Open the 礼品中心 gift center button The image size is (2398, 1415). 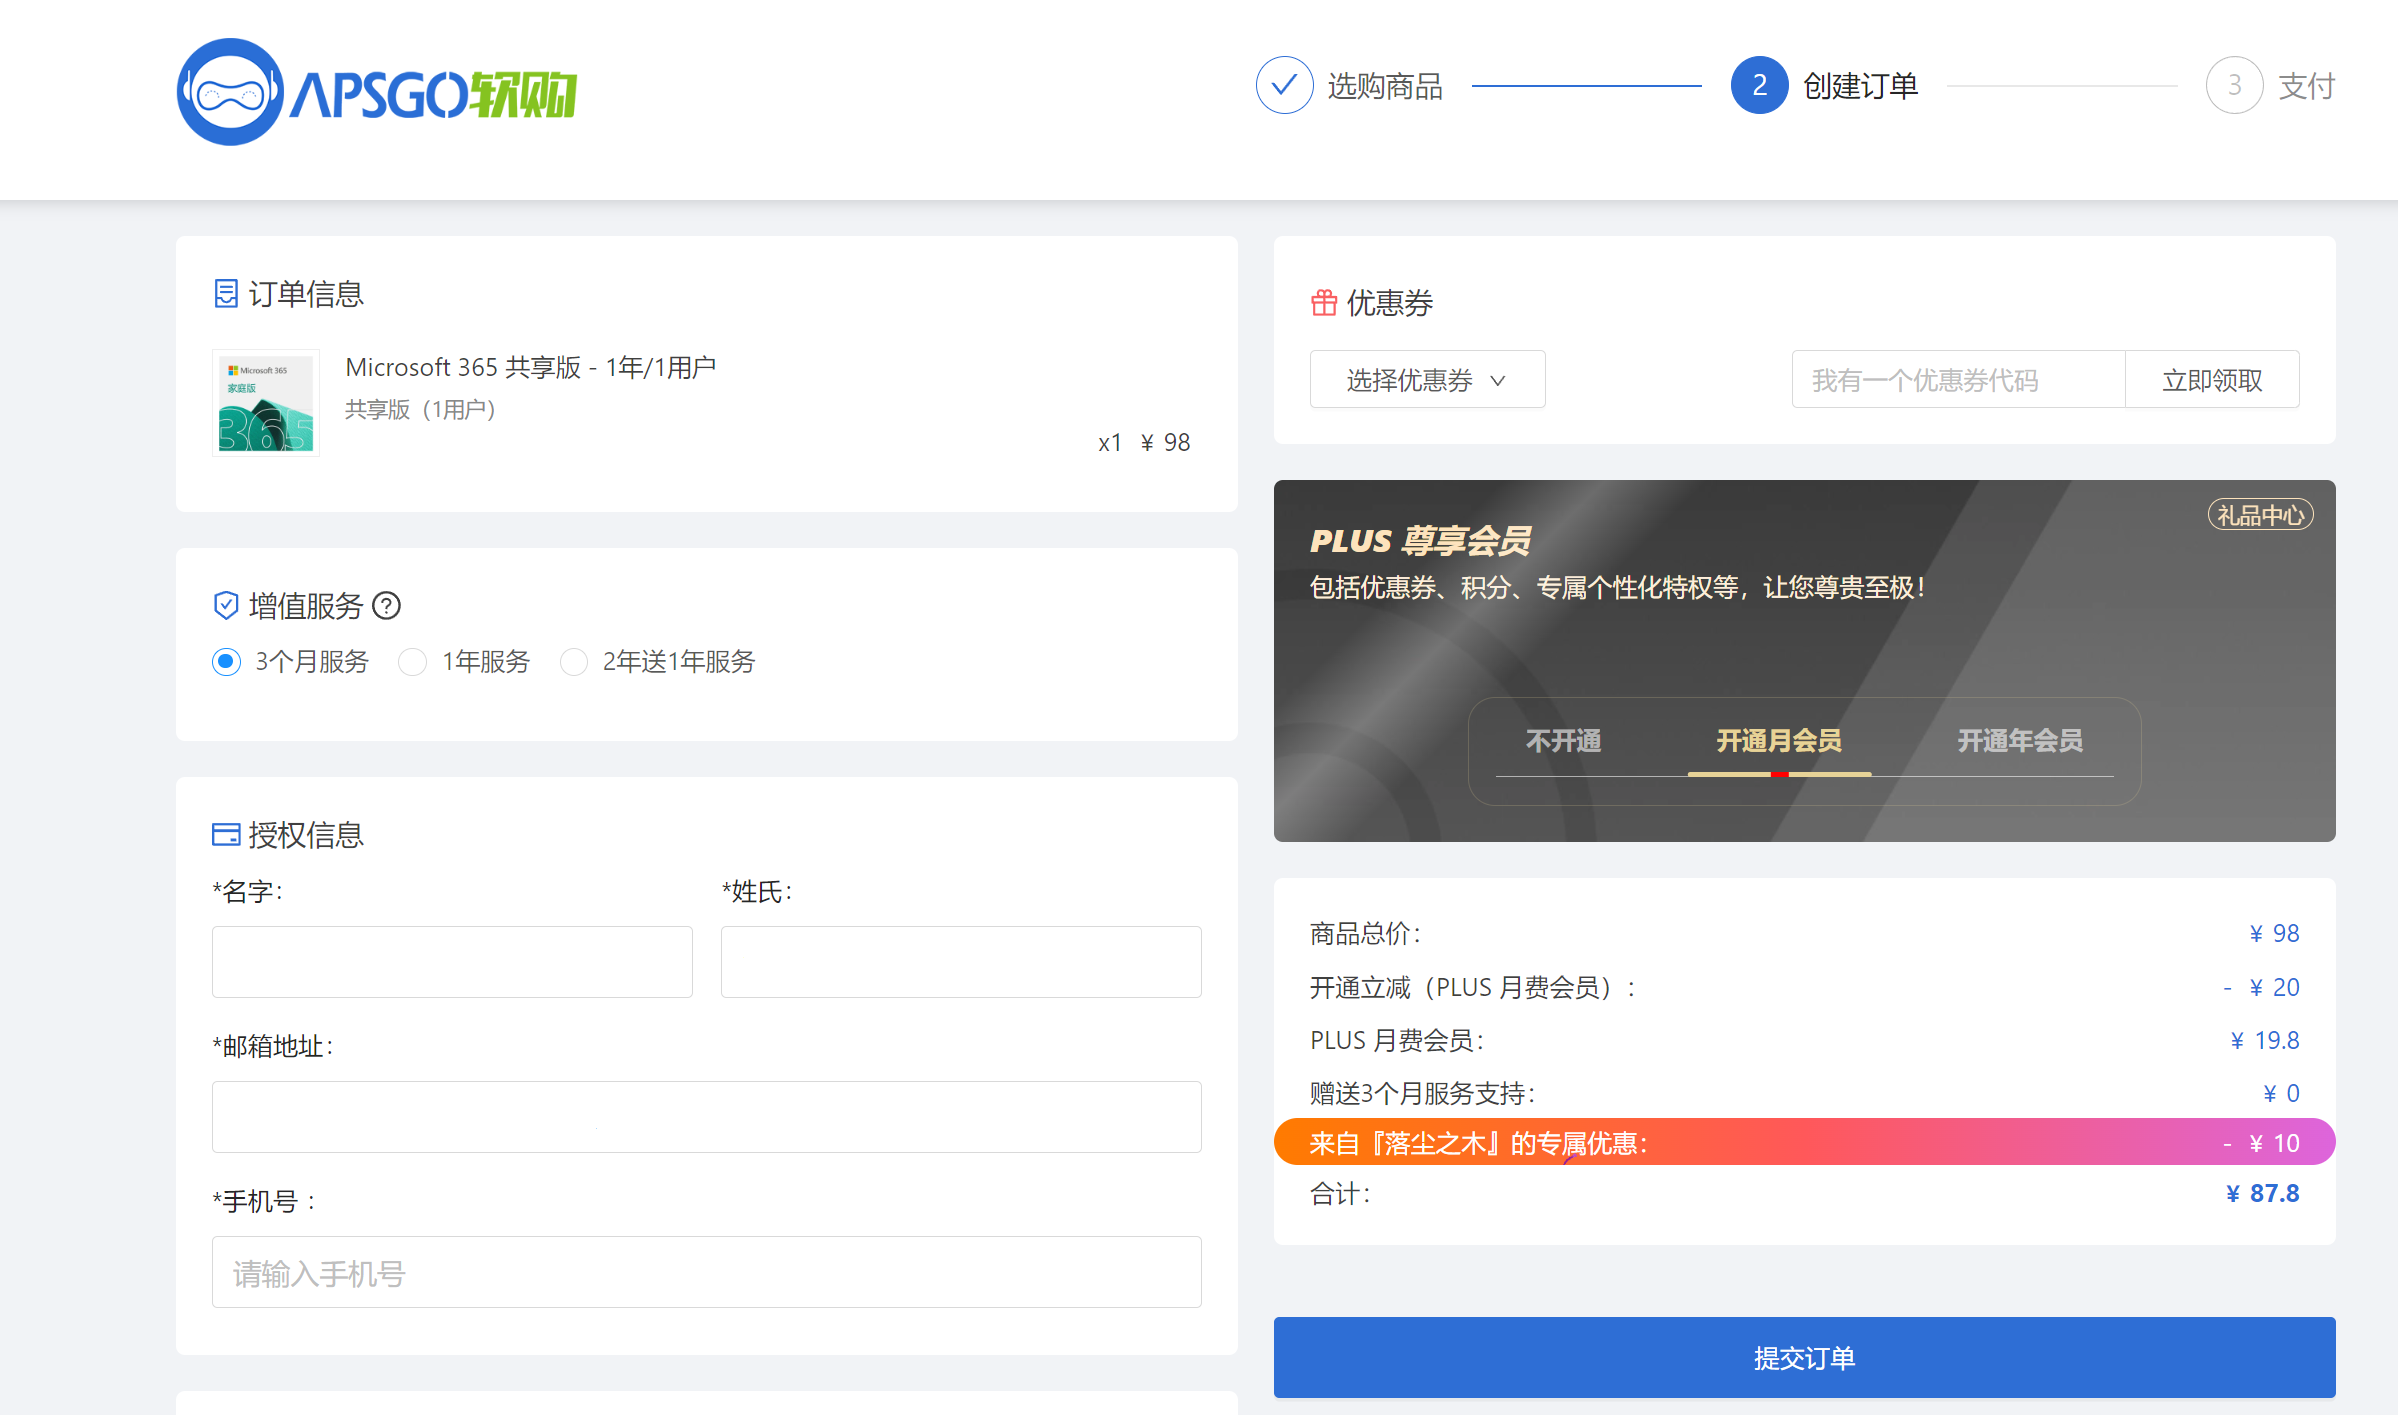coord(2260,515)
